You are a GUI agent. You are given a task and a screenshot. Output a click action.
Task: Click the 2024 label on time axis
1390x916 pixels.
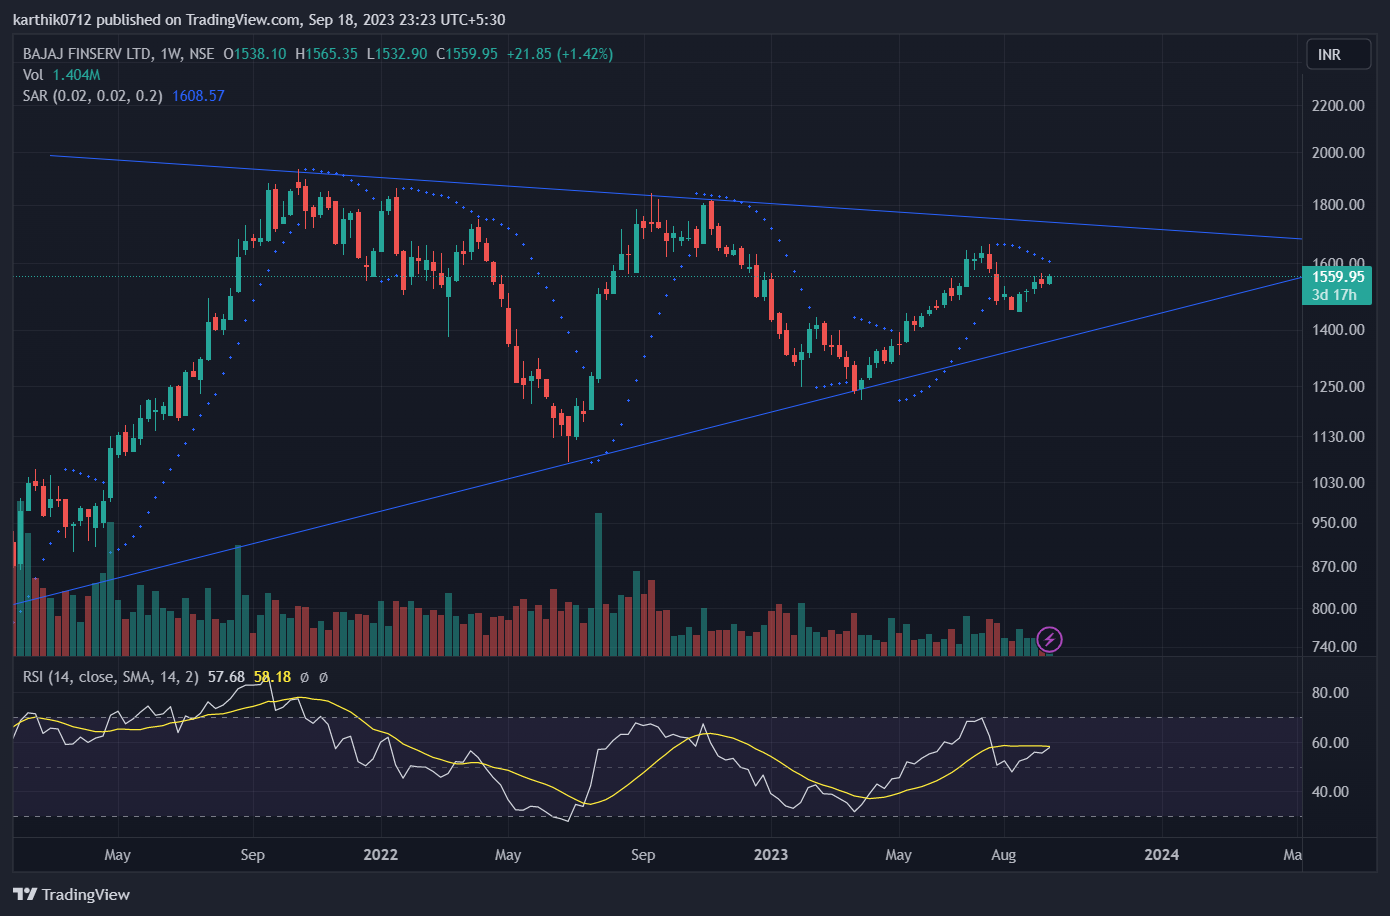1161,854
